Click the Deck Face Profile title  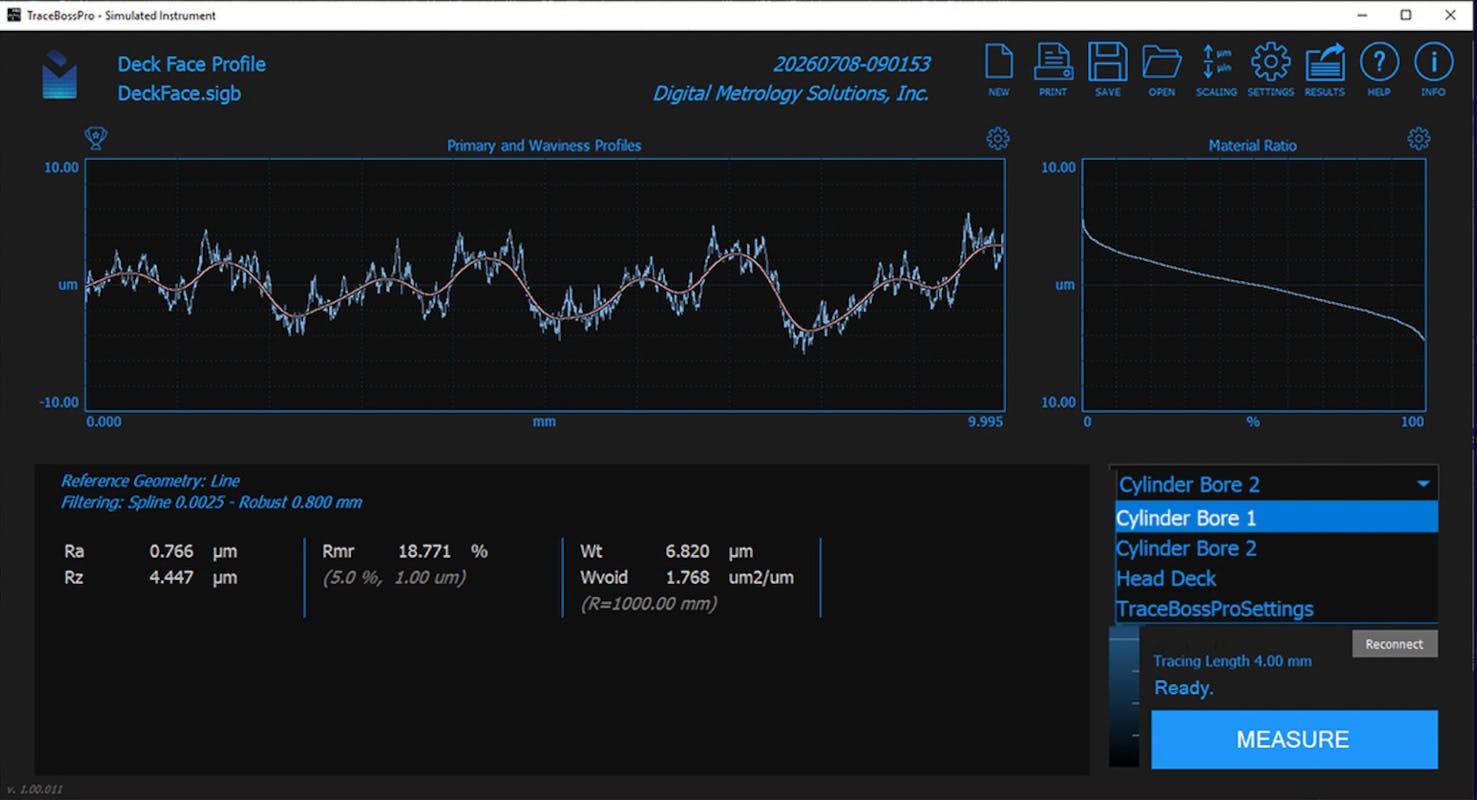pos(192,64)
